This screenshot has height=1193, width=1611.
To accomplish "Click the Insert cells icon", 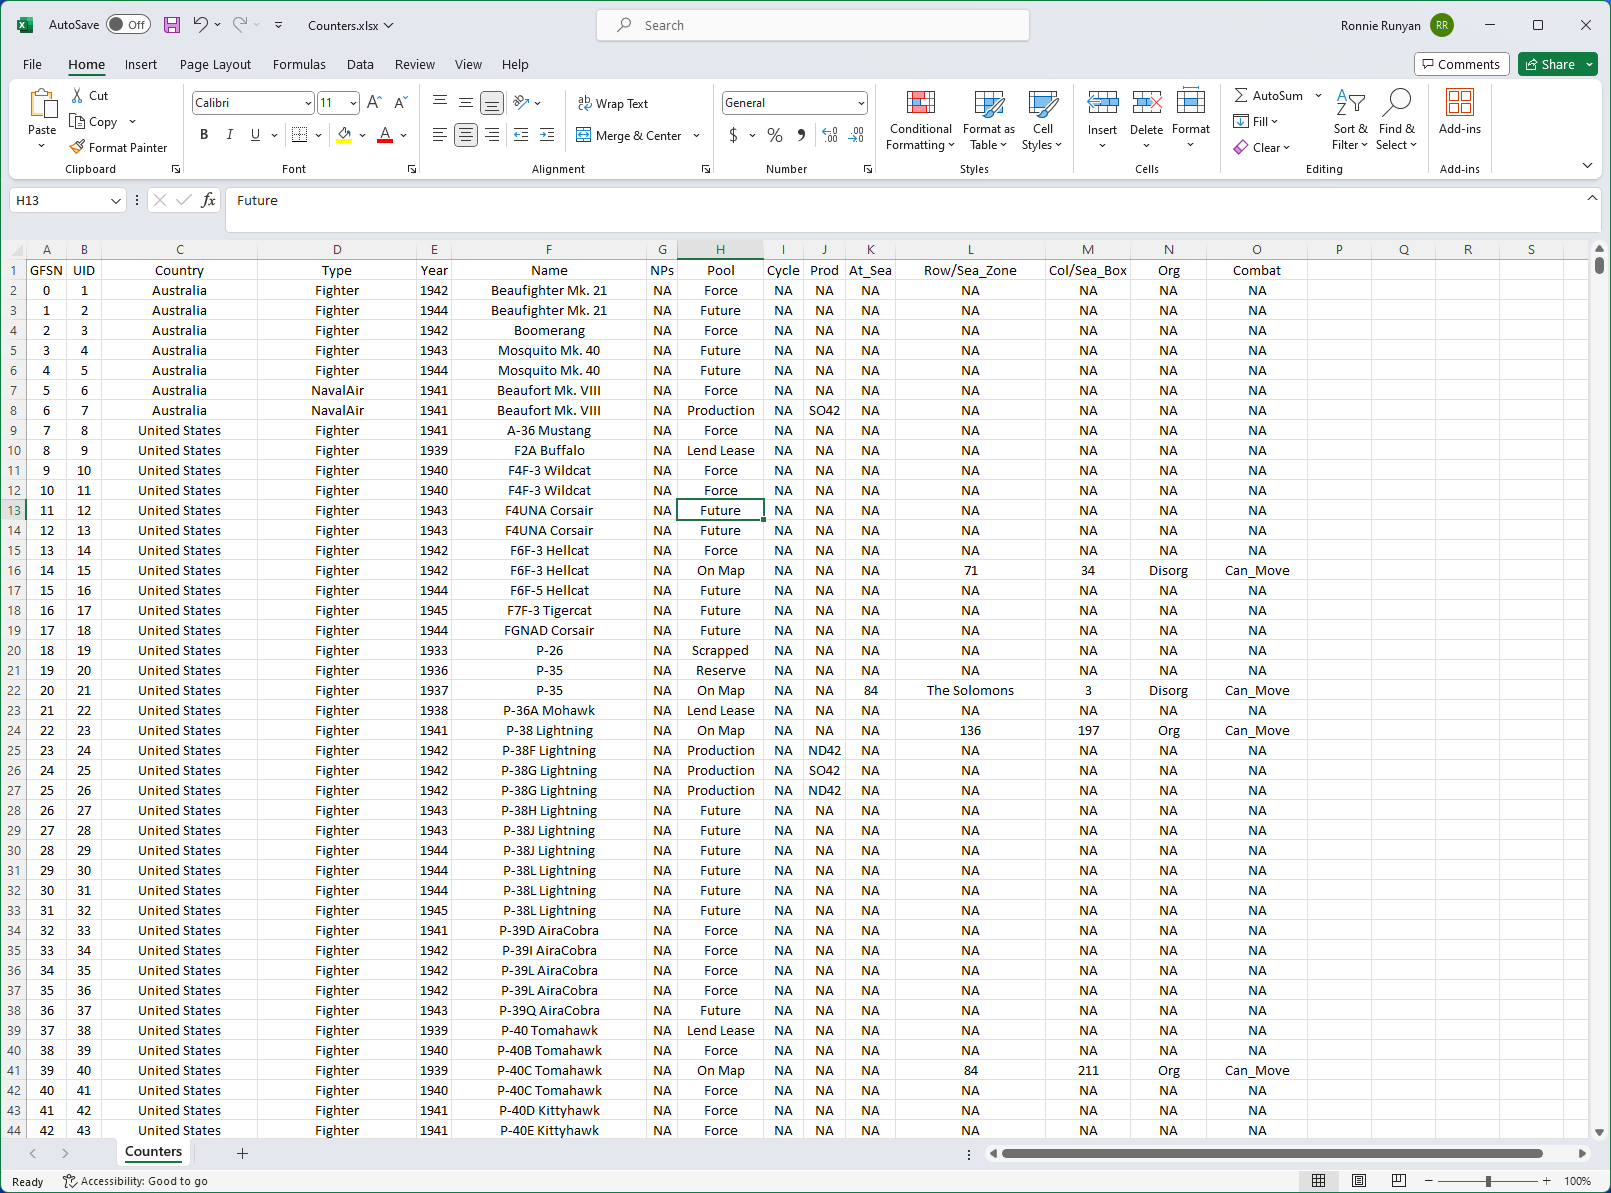I will [x=1103, y=102].
